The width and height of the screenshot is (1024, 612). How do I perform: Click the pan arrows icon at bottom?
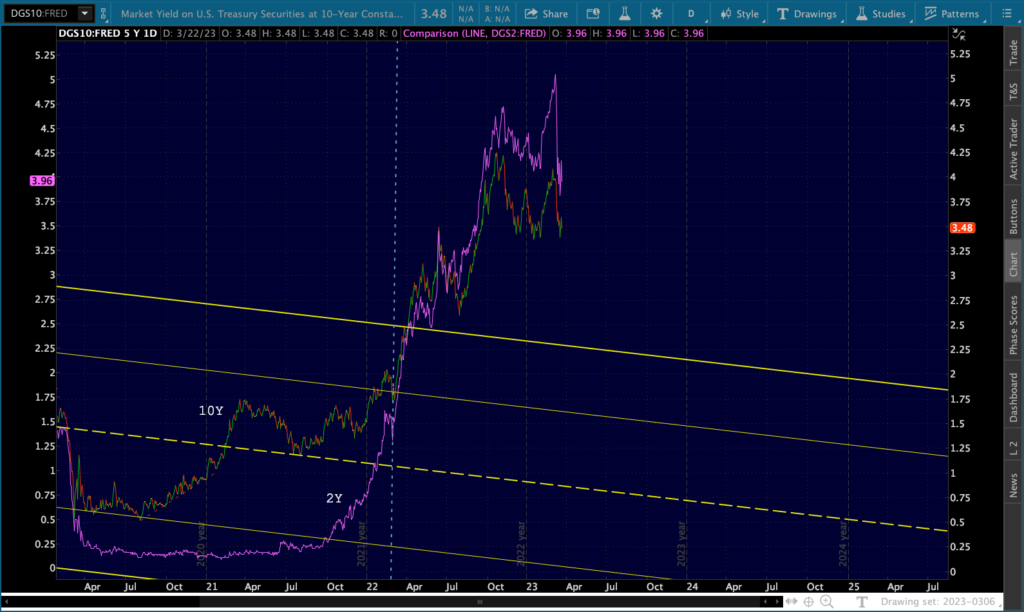coord(792,601)
